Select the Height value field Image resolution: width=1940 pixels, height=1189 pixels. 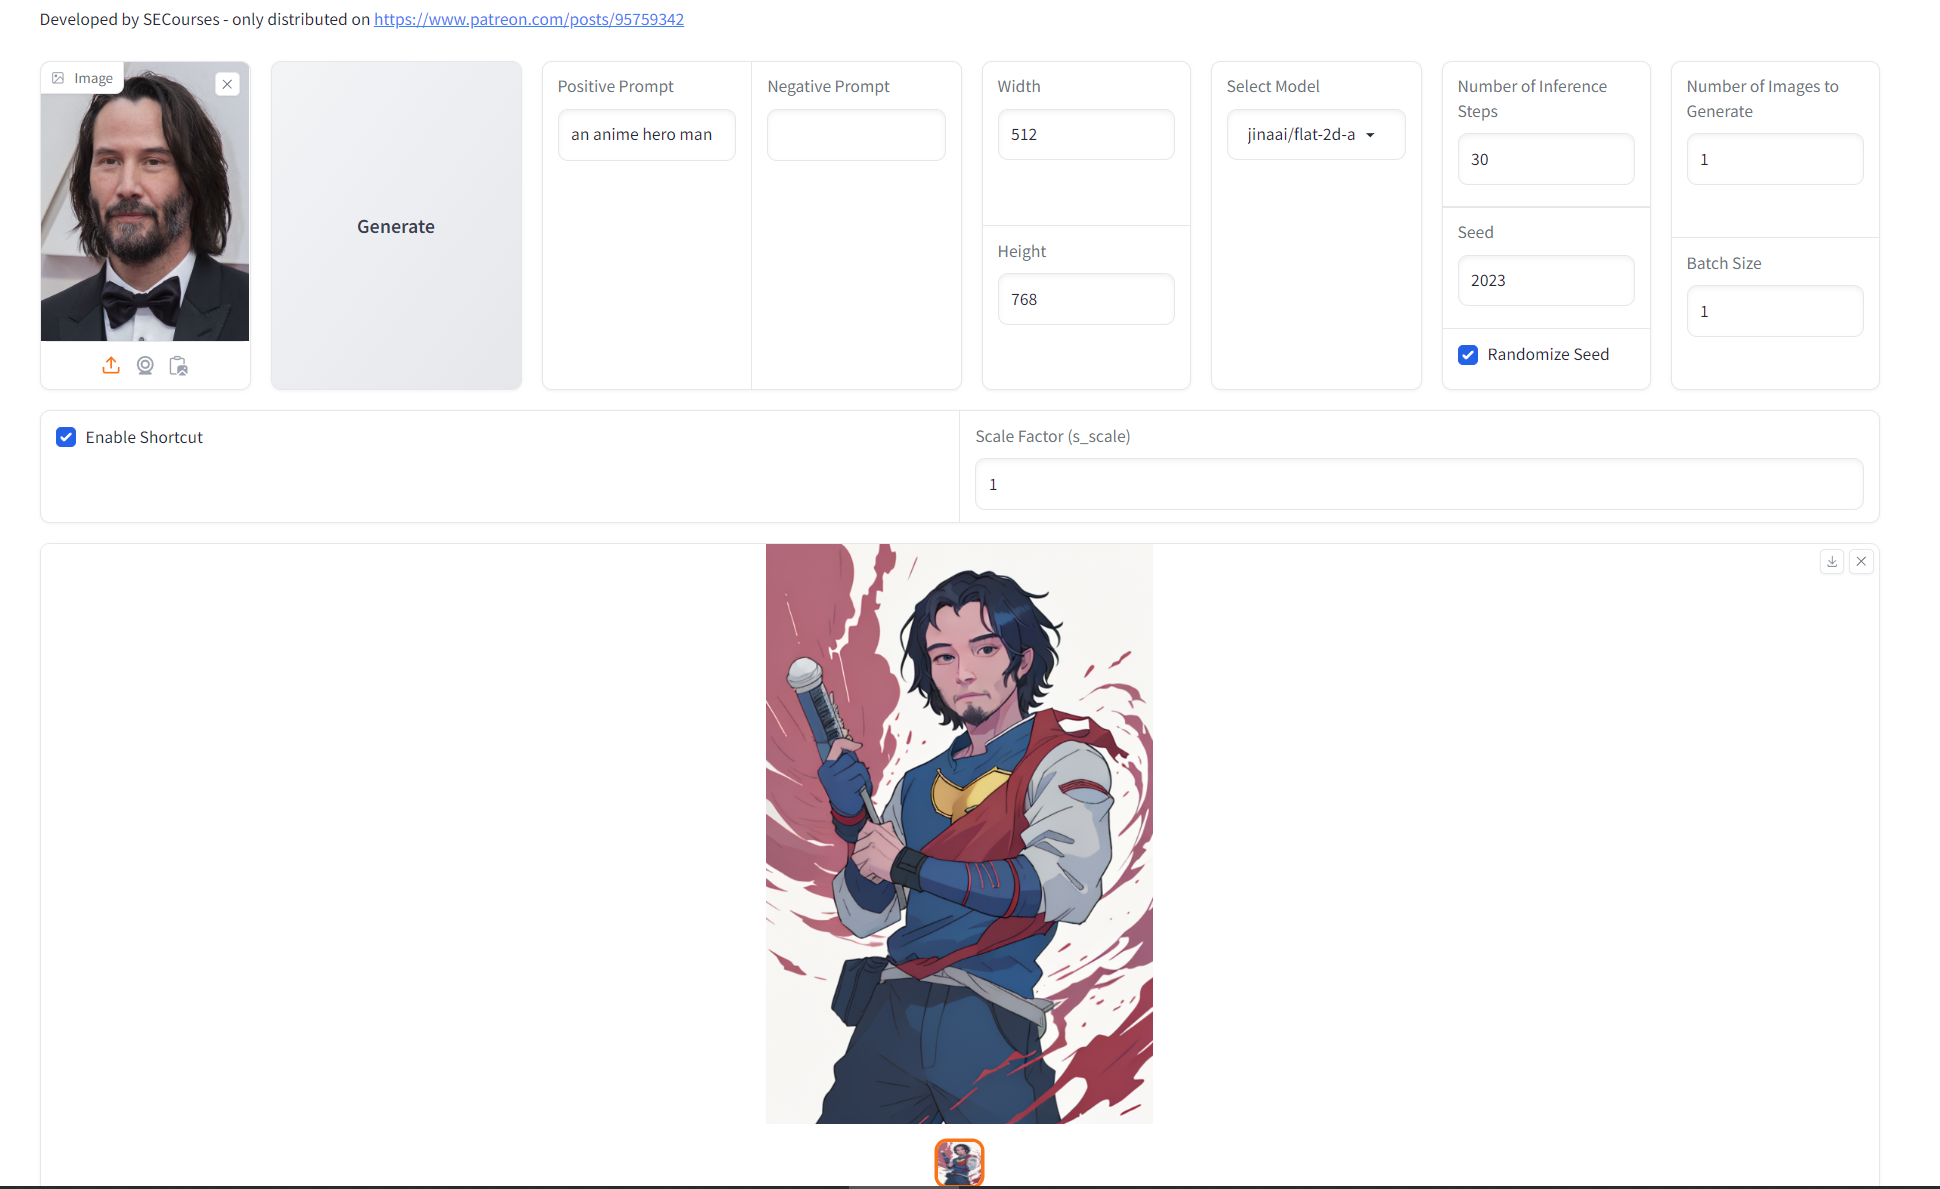[x=1085, y=300]
